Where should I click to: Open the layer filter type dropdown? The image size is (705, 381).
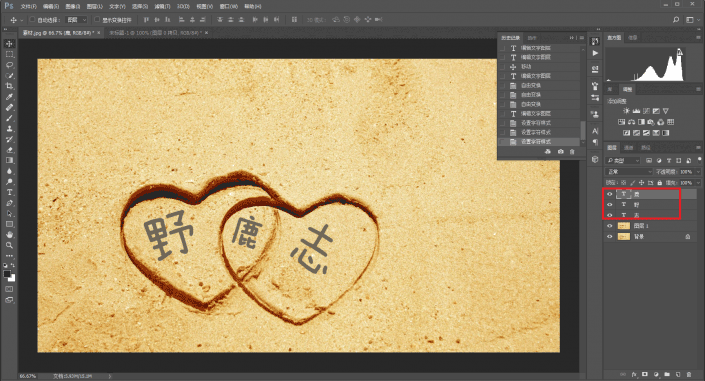click(623, 161)
